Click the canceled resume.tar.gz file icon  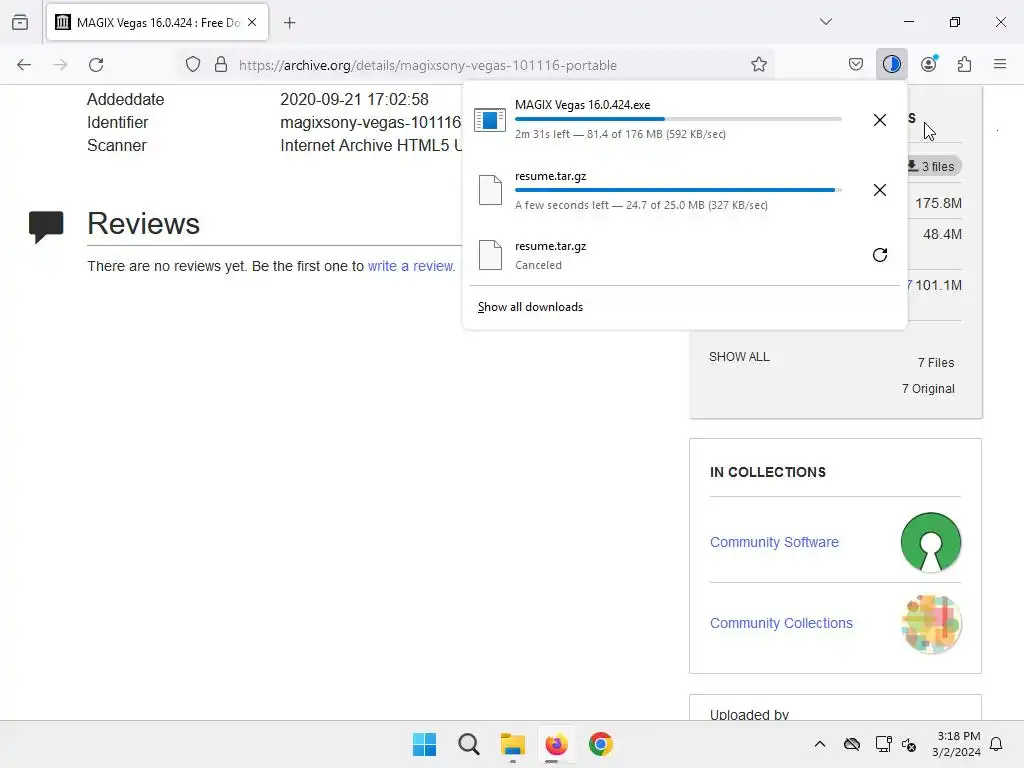coord(490,255)
